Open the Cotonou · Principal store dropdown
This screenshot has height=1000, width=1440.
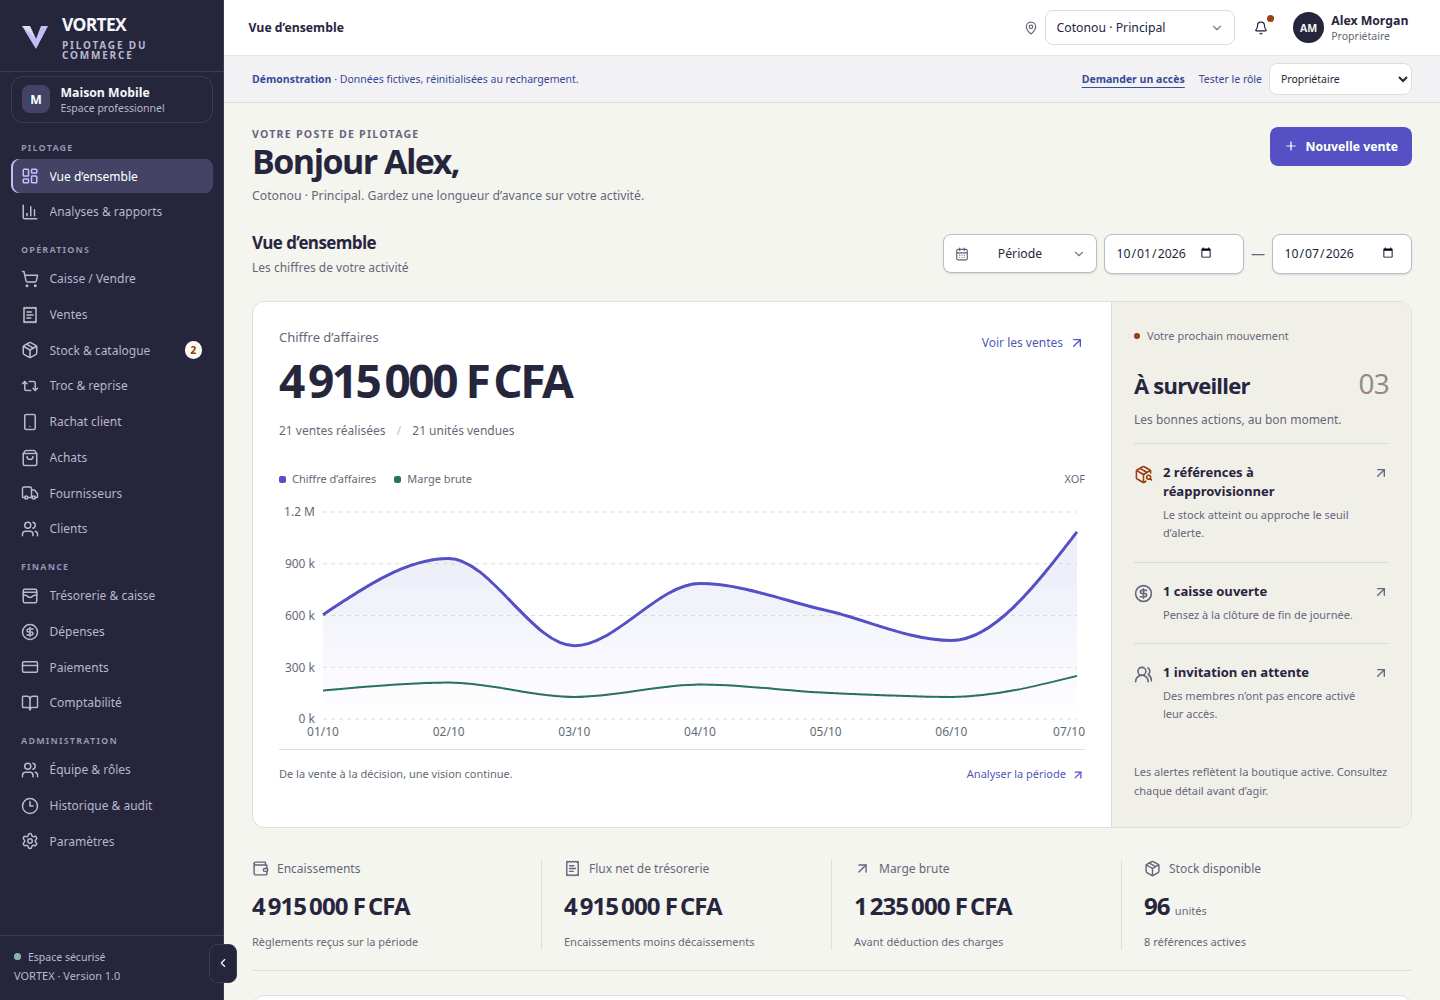pos(1140,28)
